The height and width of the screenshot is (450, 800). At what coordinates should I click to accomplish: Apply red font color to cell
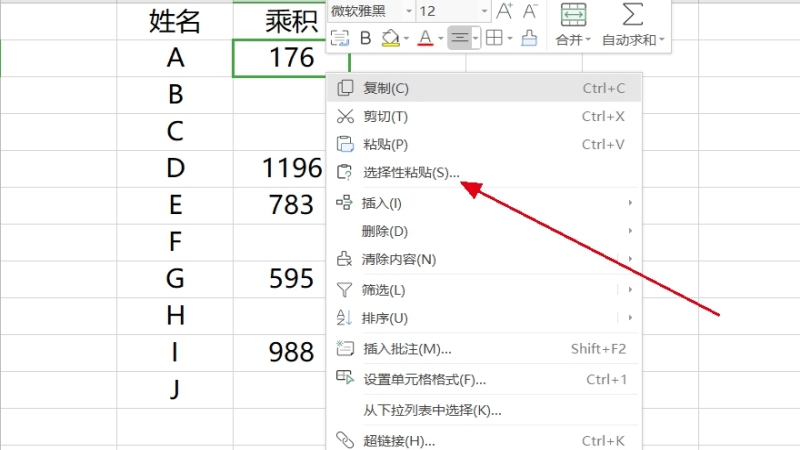coord(424,38)
